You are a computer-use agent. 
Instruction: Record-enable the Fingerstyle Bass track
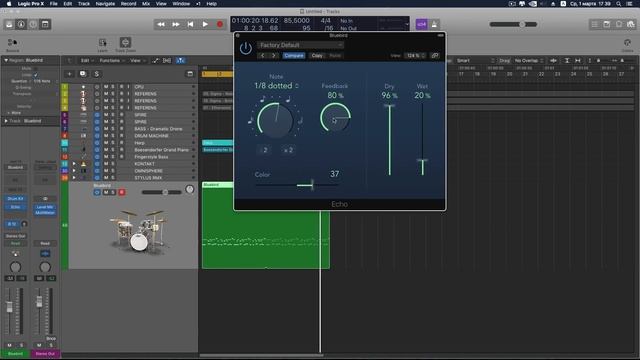pyautogui.click(x=121, y=157)
